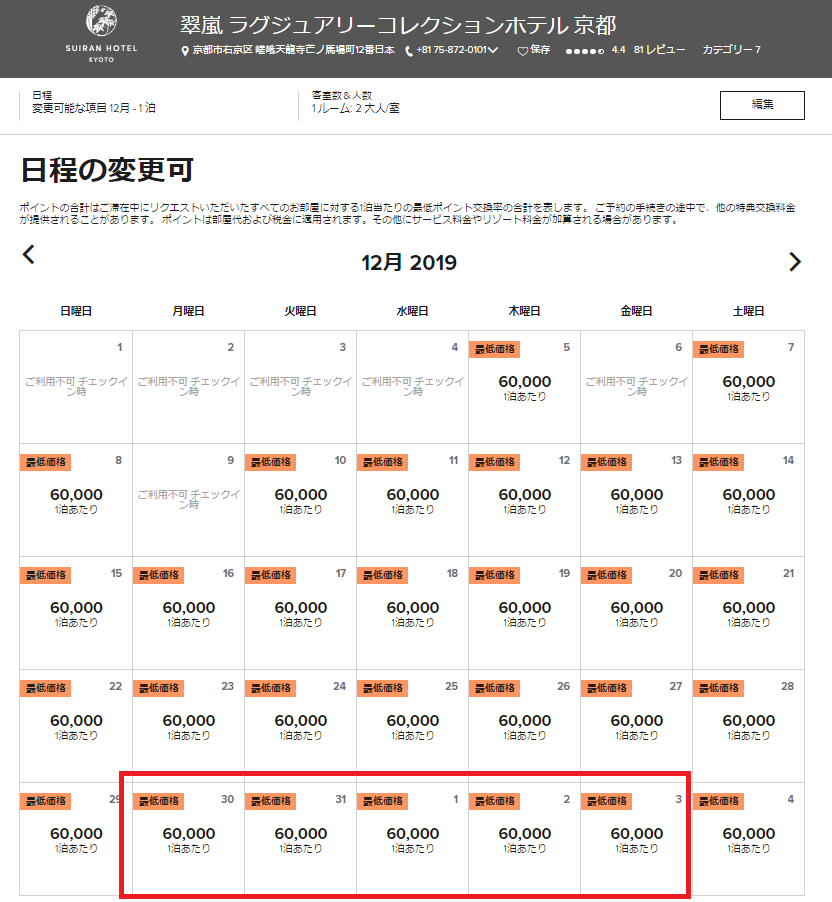Select December 27 date cell

(636, 725)
